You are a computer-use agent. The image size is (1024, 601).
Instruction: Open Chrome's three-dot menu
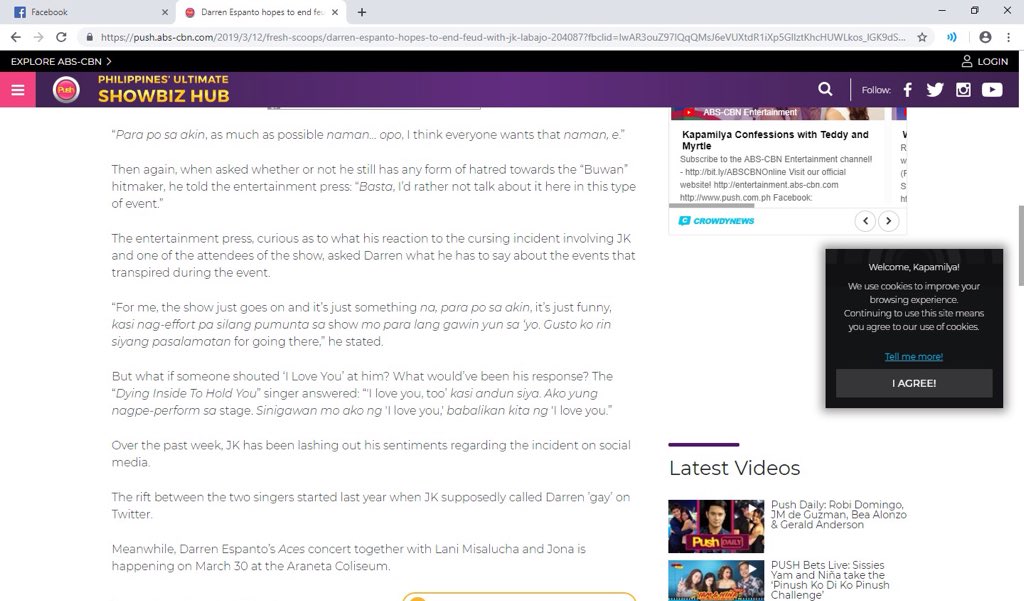pyautogui.click(x=1008, y=37)
